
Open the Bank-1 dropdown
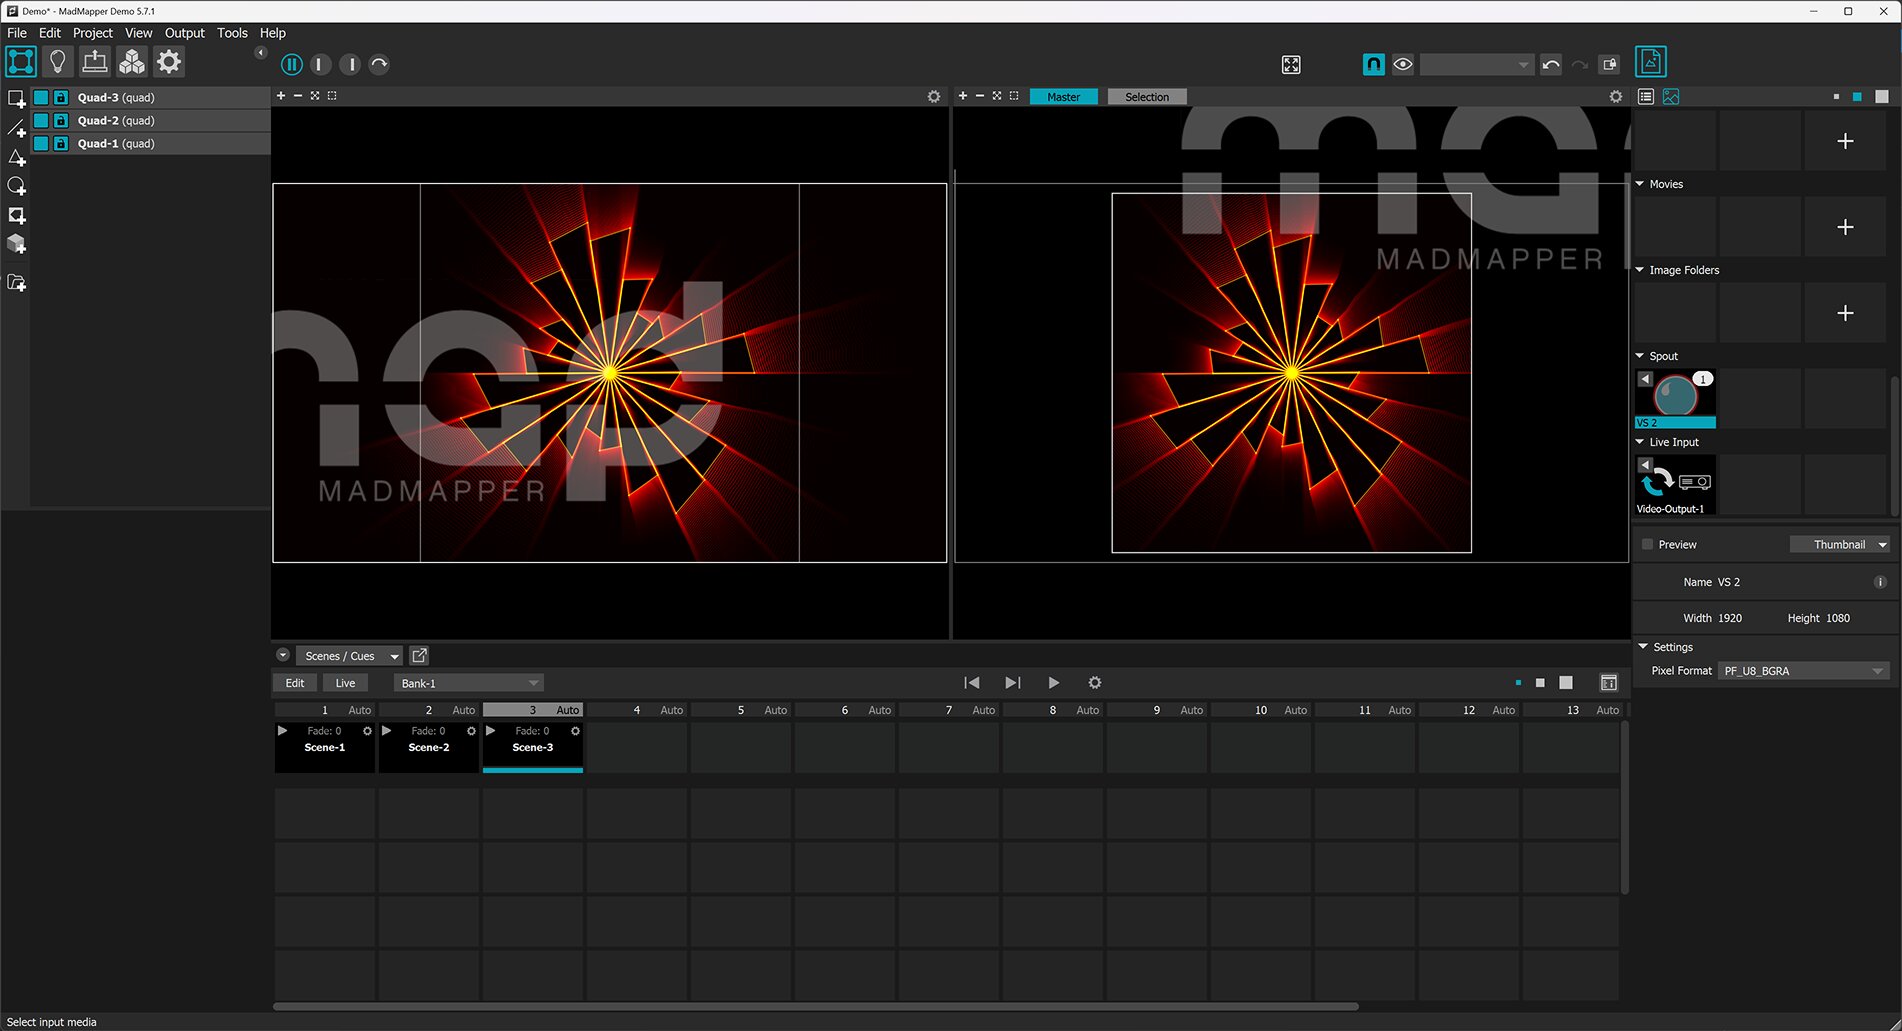[x=468, y=683]
